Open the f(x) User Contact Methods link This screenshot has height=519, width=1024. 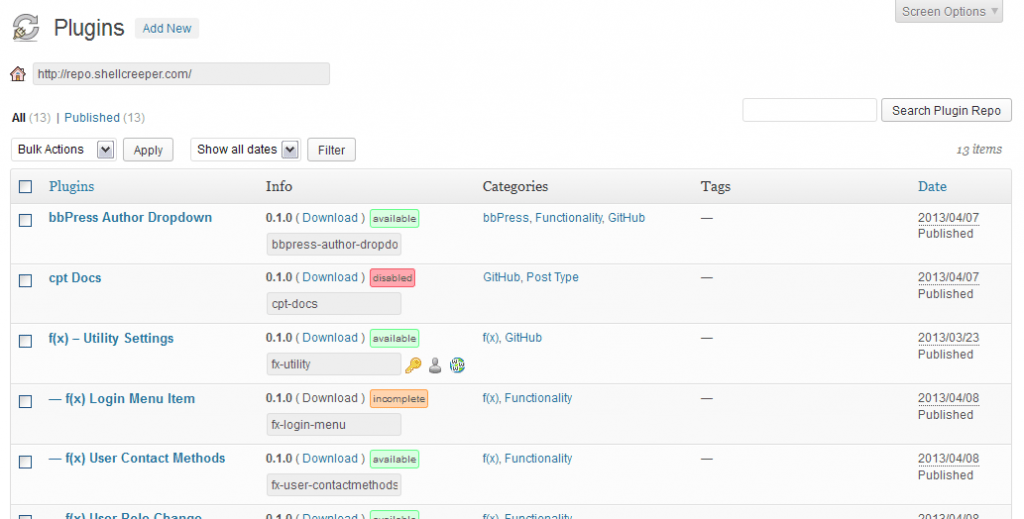[x=136, y=458]
